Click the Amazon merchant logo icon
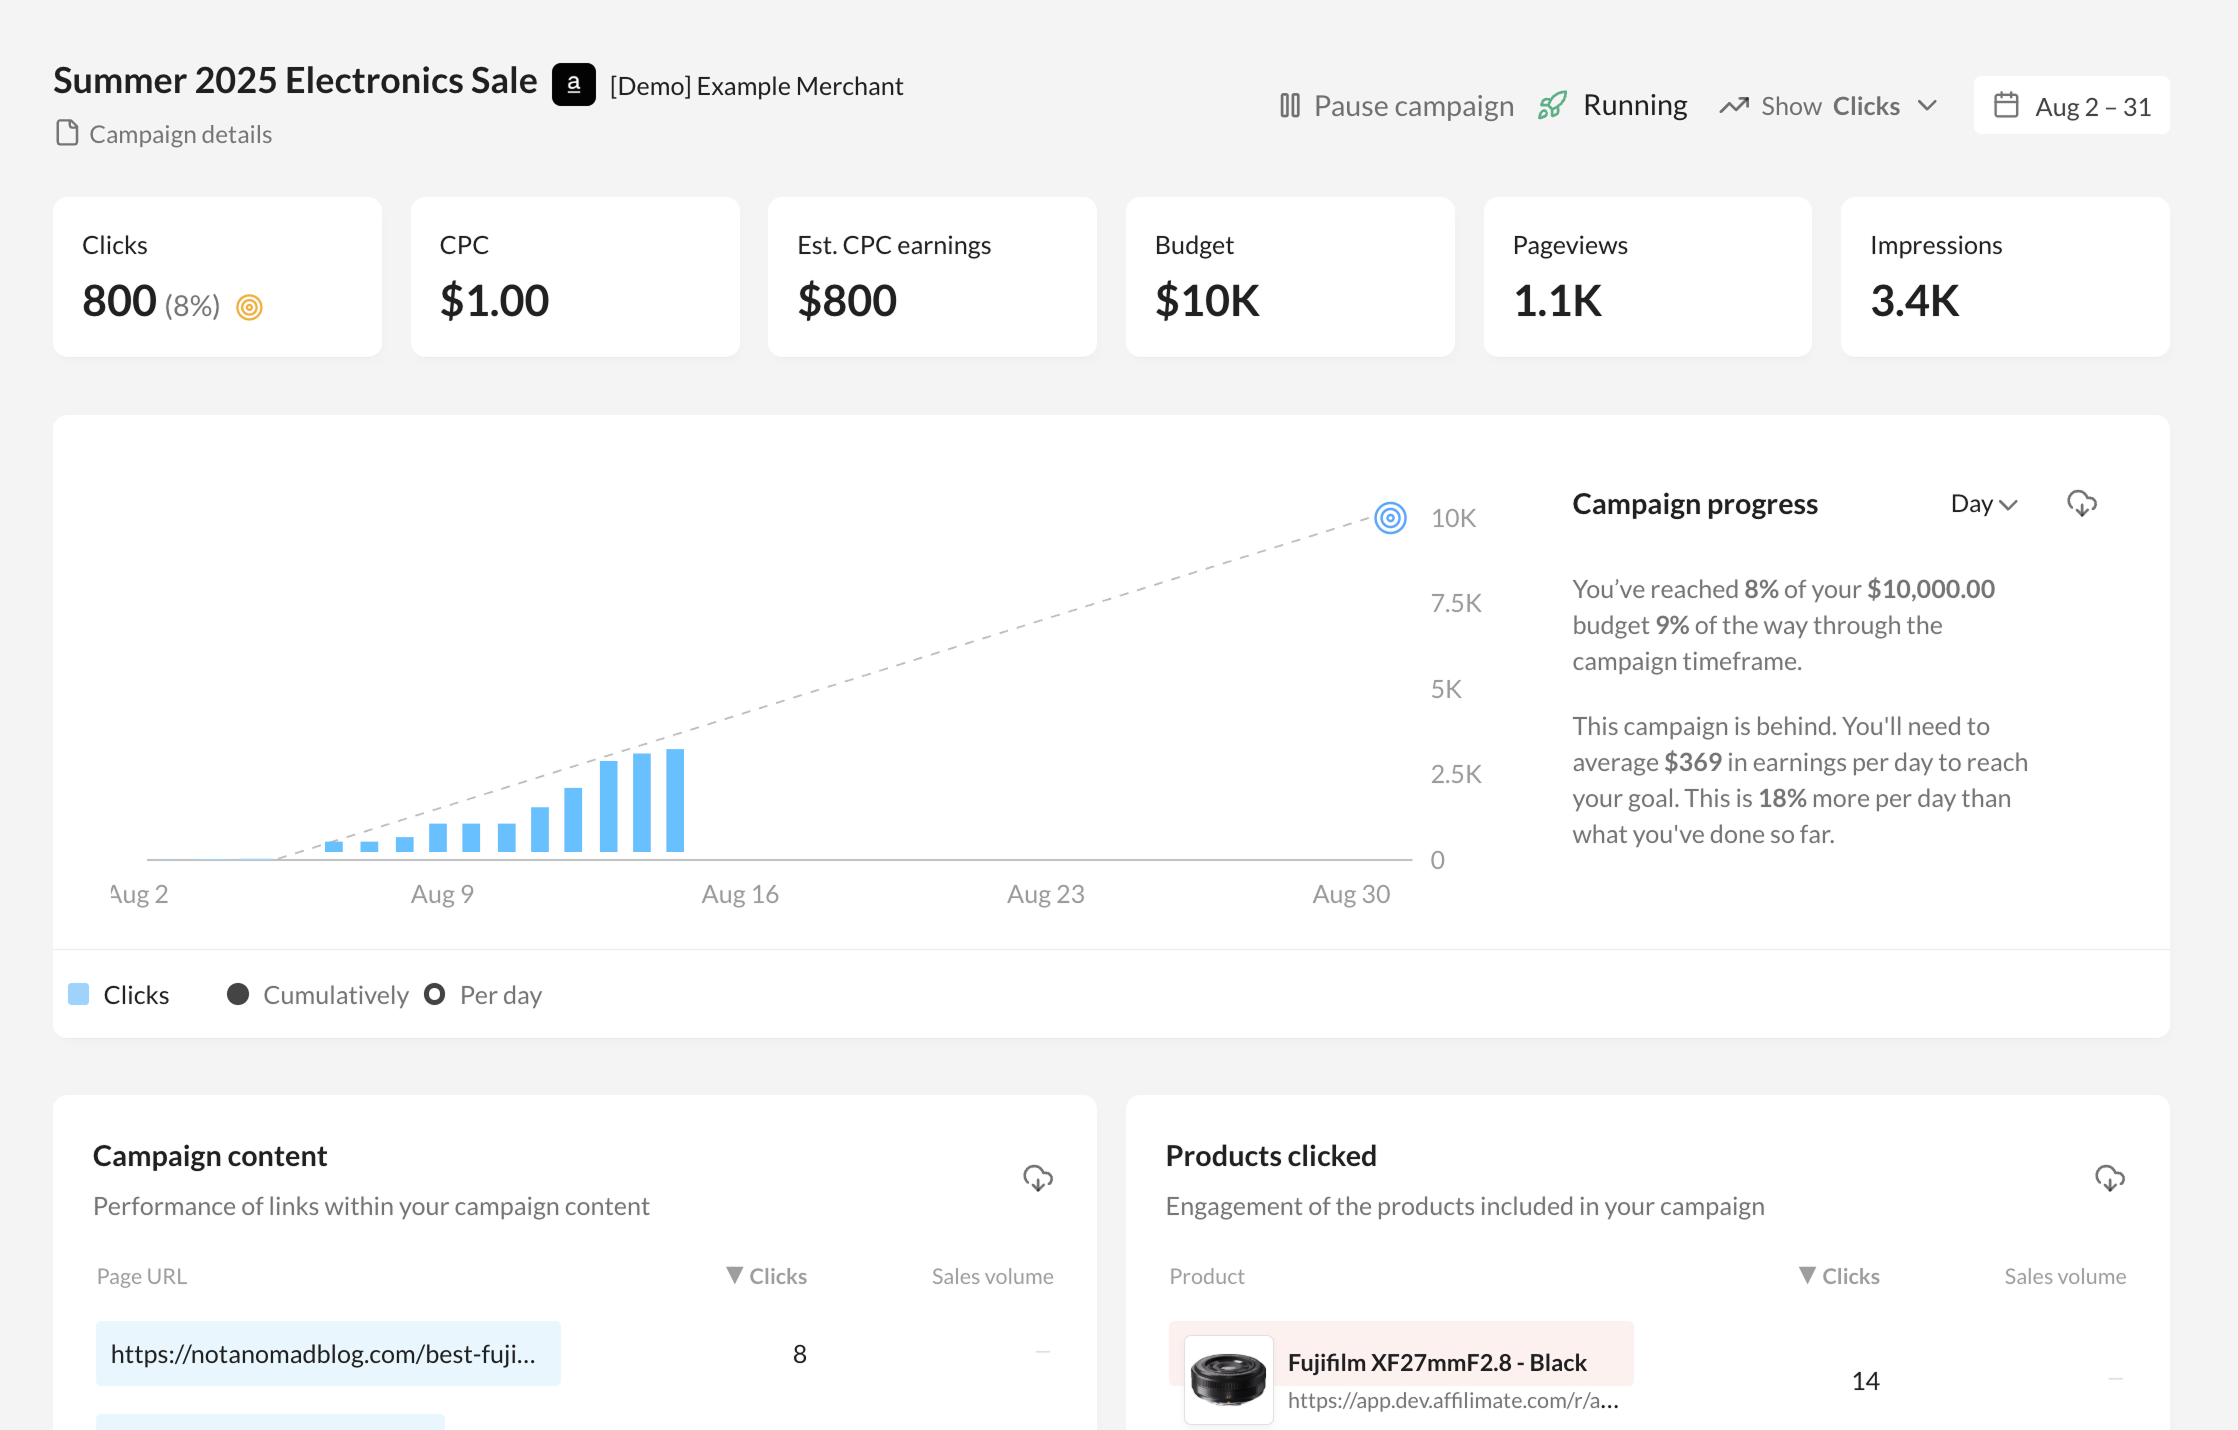 [574, 85]
